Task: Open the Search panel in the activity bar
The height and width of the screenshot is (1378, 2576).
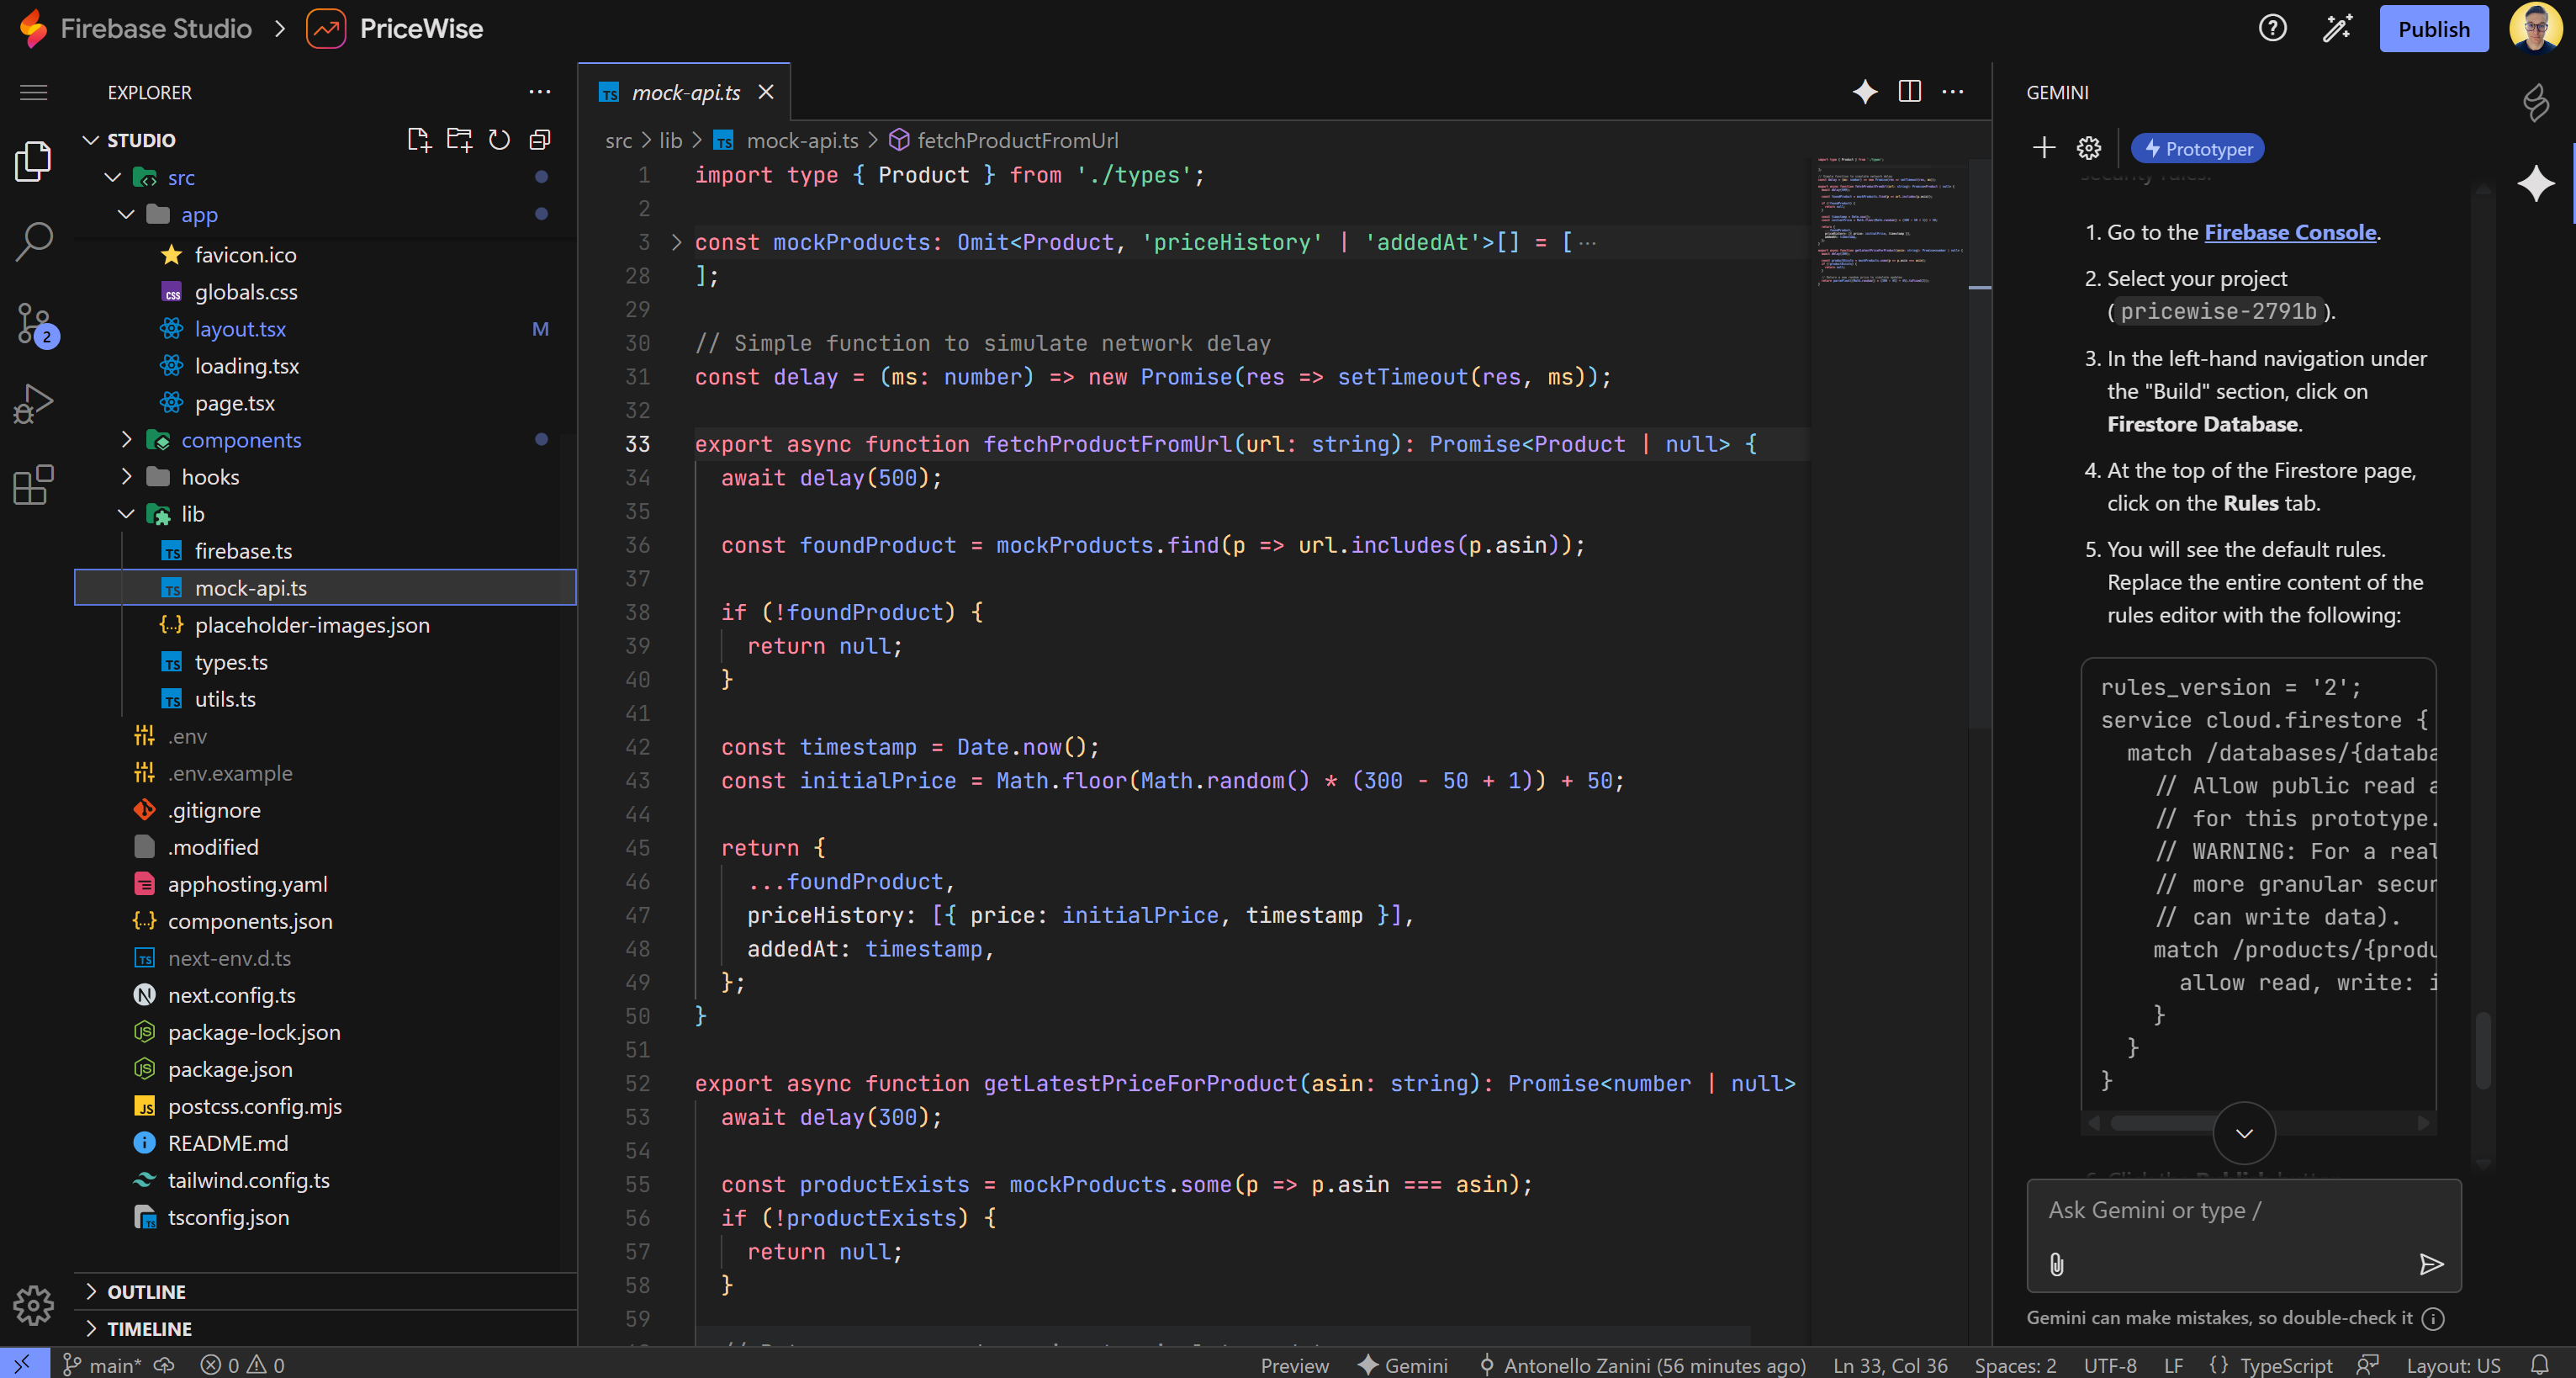Action: coord(33,240)
